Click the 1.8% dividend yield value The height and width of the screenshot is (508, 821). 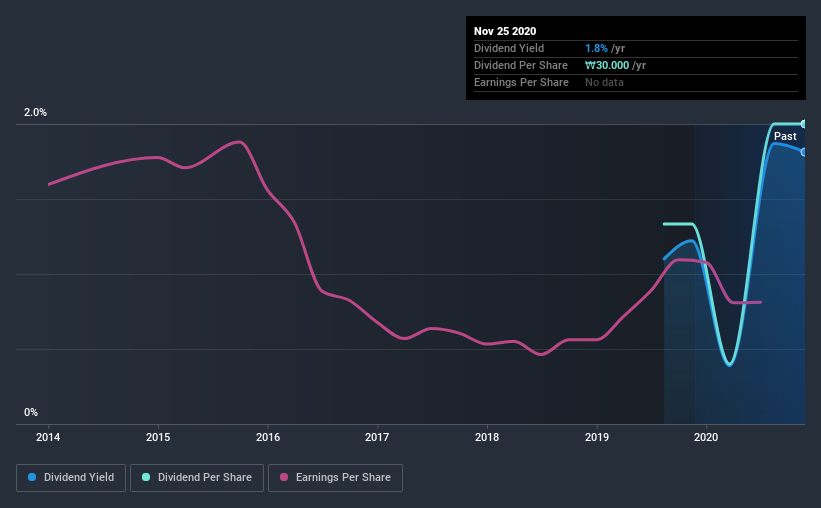pyautogui.click(x=596, y=48)
